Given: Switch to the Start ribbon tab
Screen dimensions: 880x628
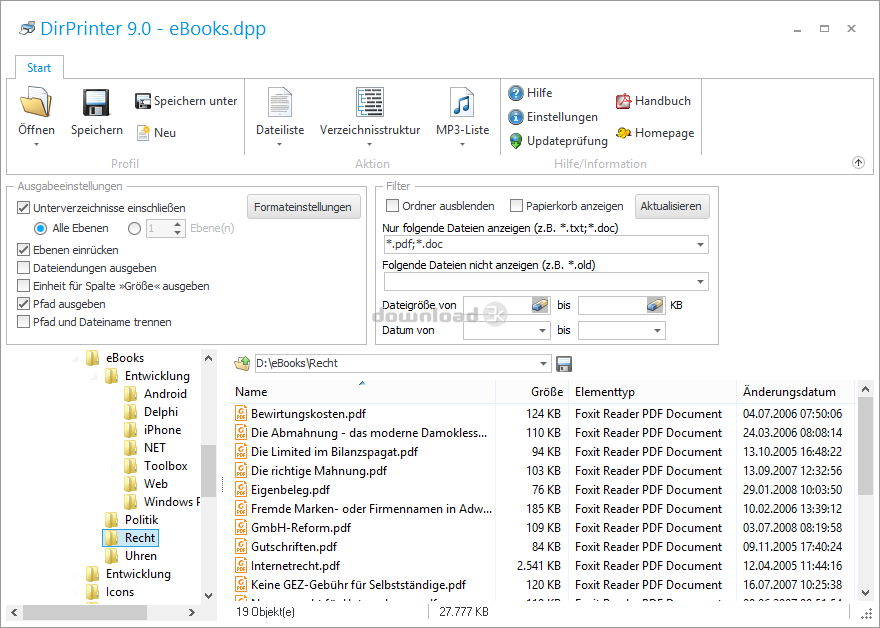Looking at the screenshot, I should coord(40,68).
